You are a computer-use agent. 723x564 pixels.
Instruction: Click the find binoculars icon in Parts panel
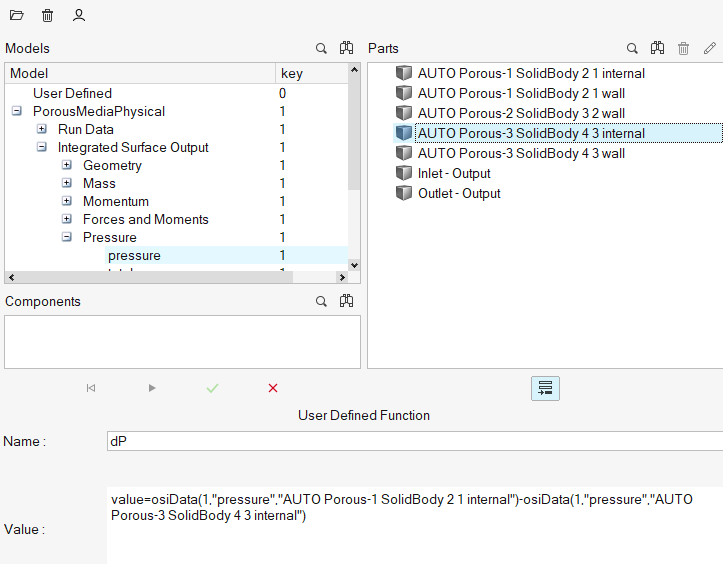tap(658, 48)
